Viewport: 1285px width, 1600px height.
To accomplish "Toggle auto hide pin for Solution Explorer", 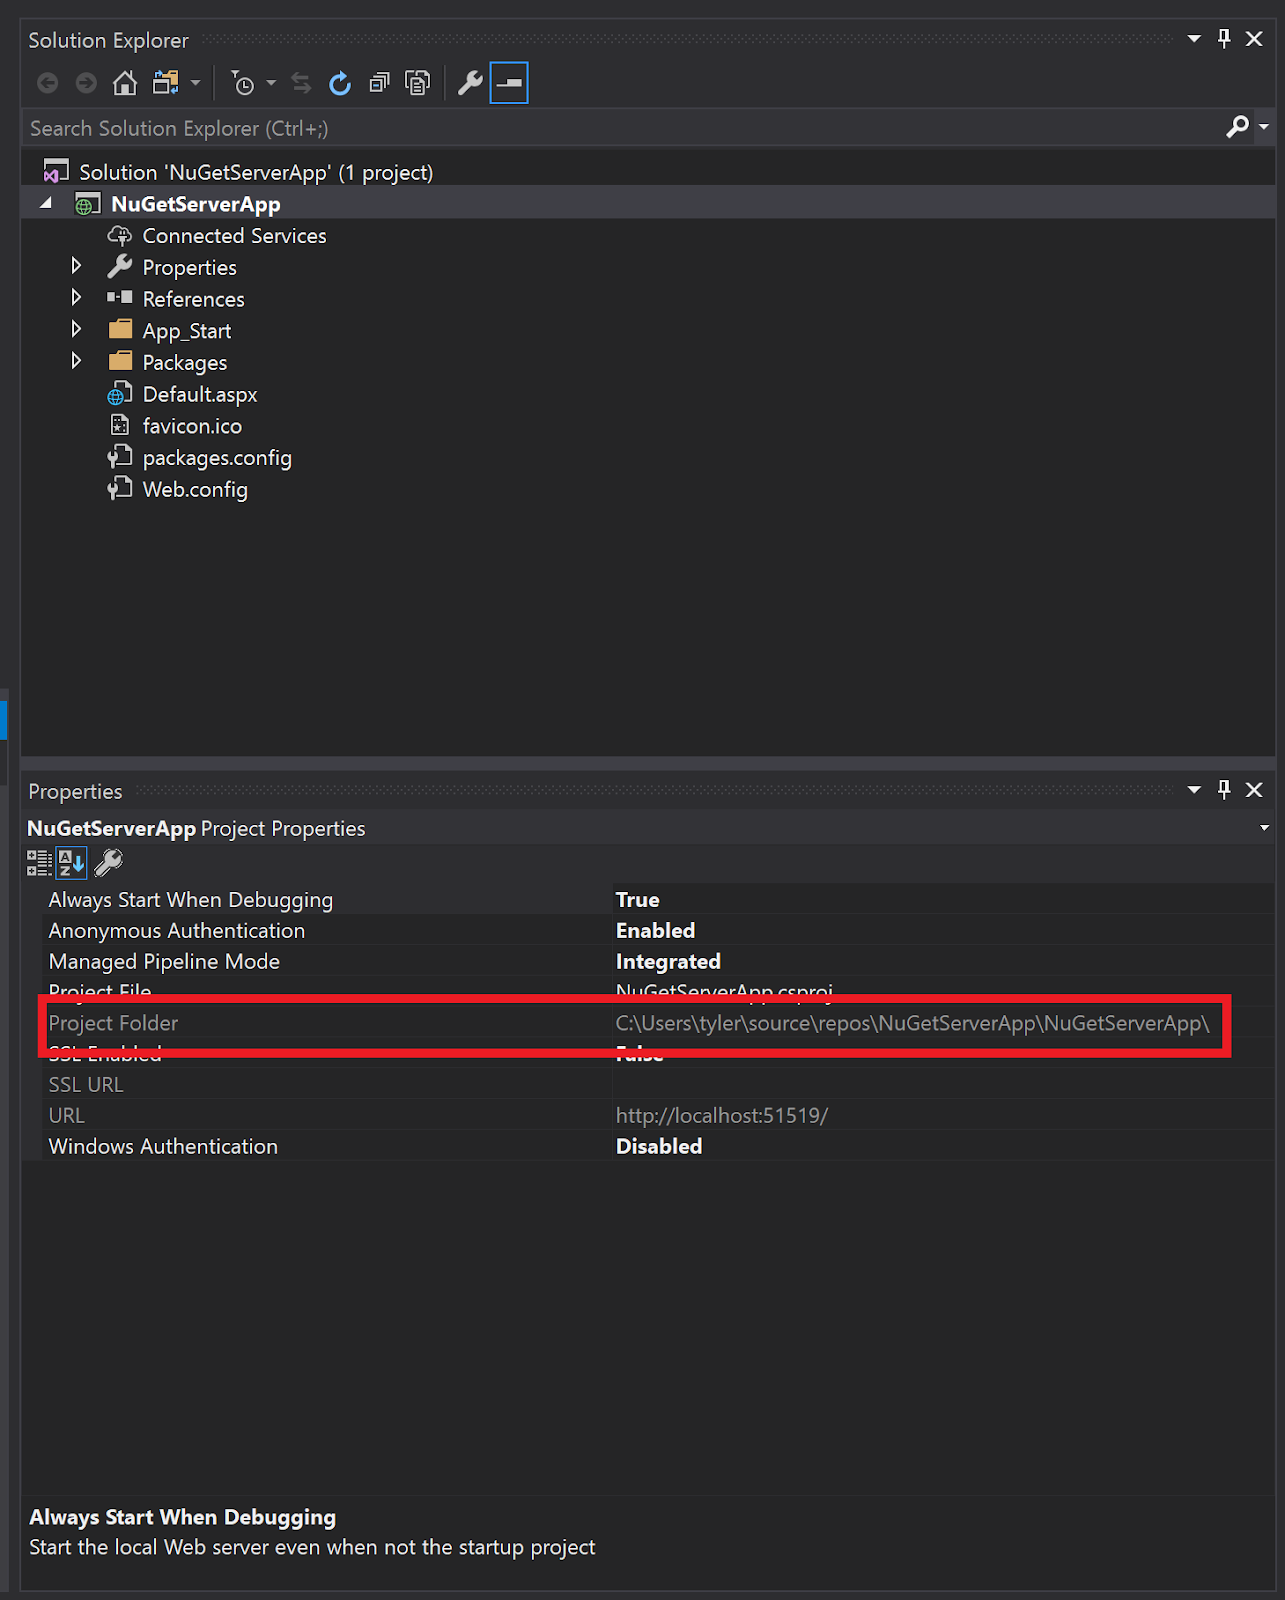I will tap(1224, 39).
